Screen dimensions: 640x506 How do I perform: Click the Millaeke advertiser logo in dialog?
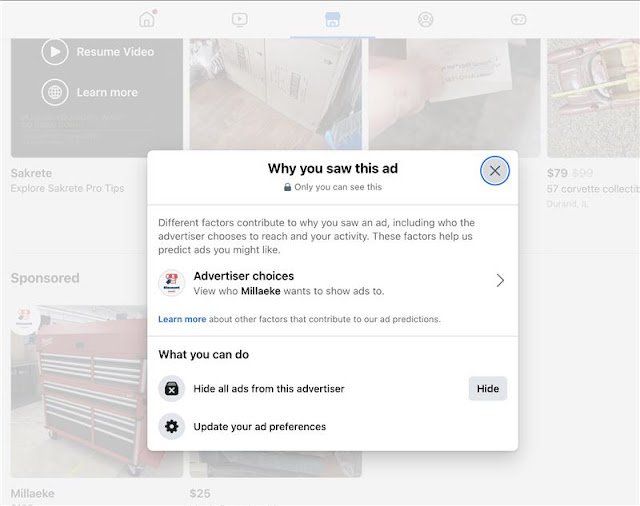pyautogui.click(x=172, y=283)
